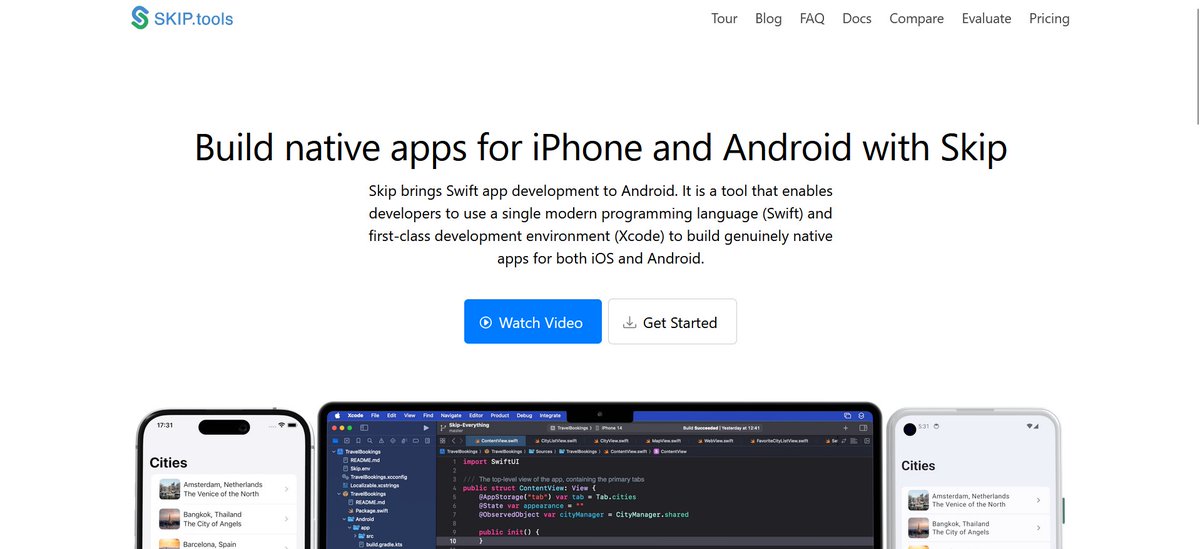
Task: Open the Pricing page
Action: pos(1049,18)
